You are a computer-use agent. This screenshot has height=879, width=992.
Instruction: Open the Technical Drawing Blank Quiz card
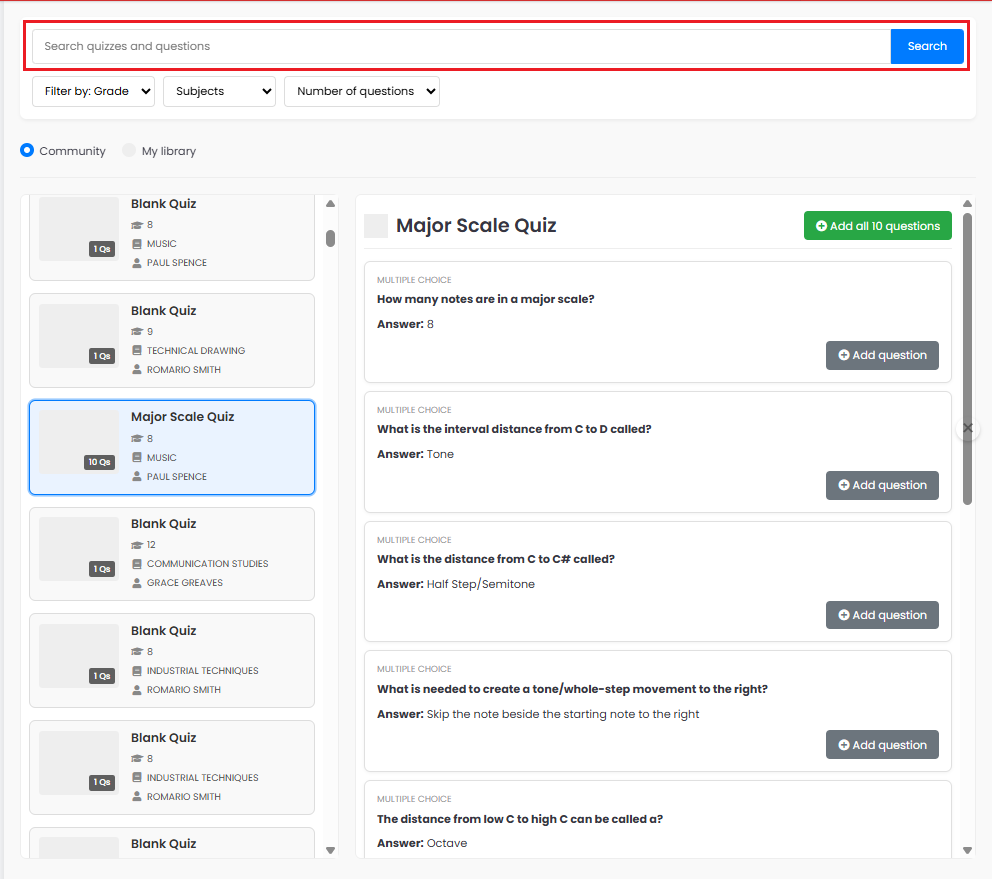coord(172,340)
